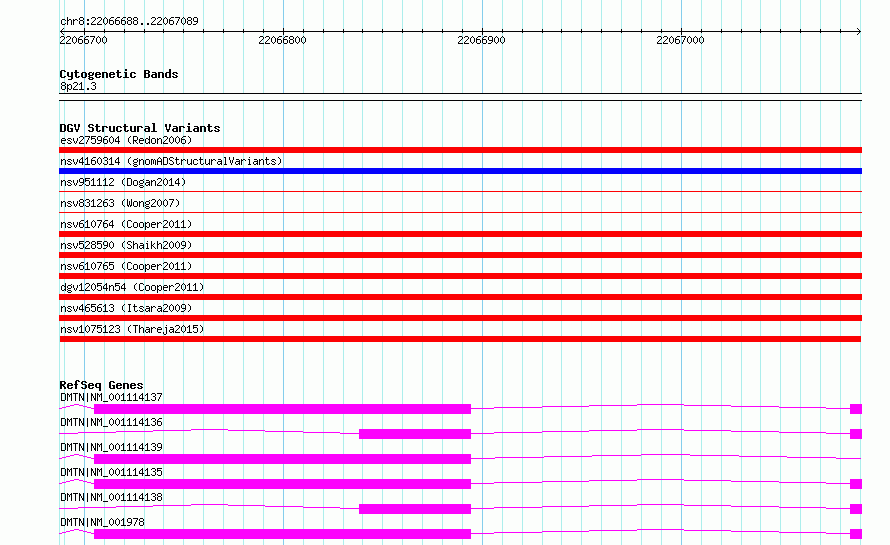Open transcript DMTN|NM_001114139 label
890x545 pixels.
tap(111, 447)
